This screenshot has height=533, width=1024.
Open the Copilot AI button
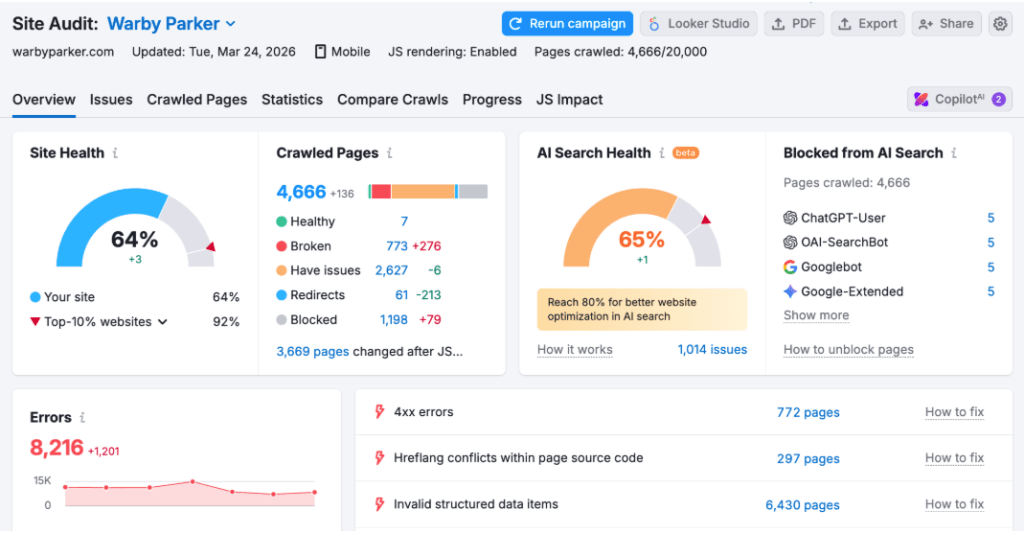[x=959, y=99]
